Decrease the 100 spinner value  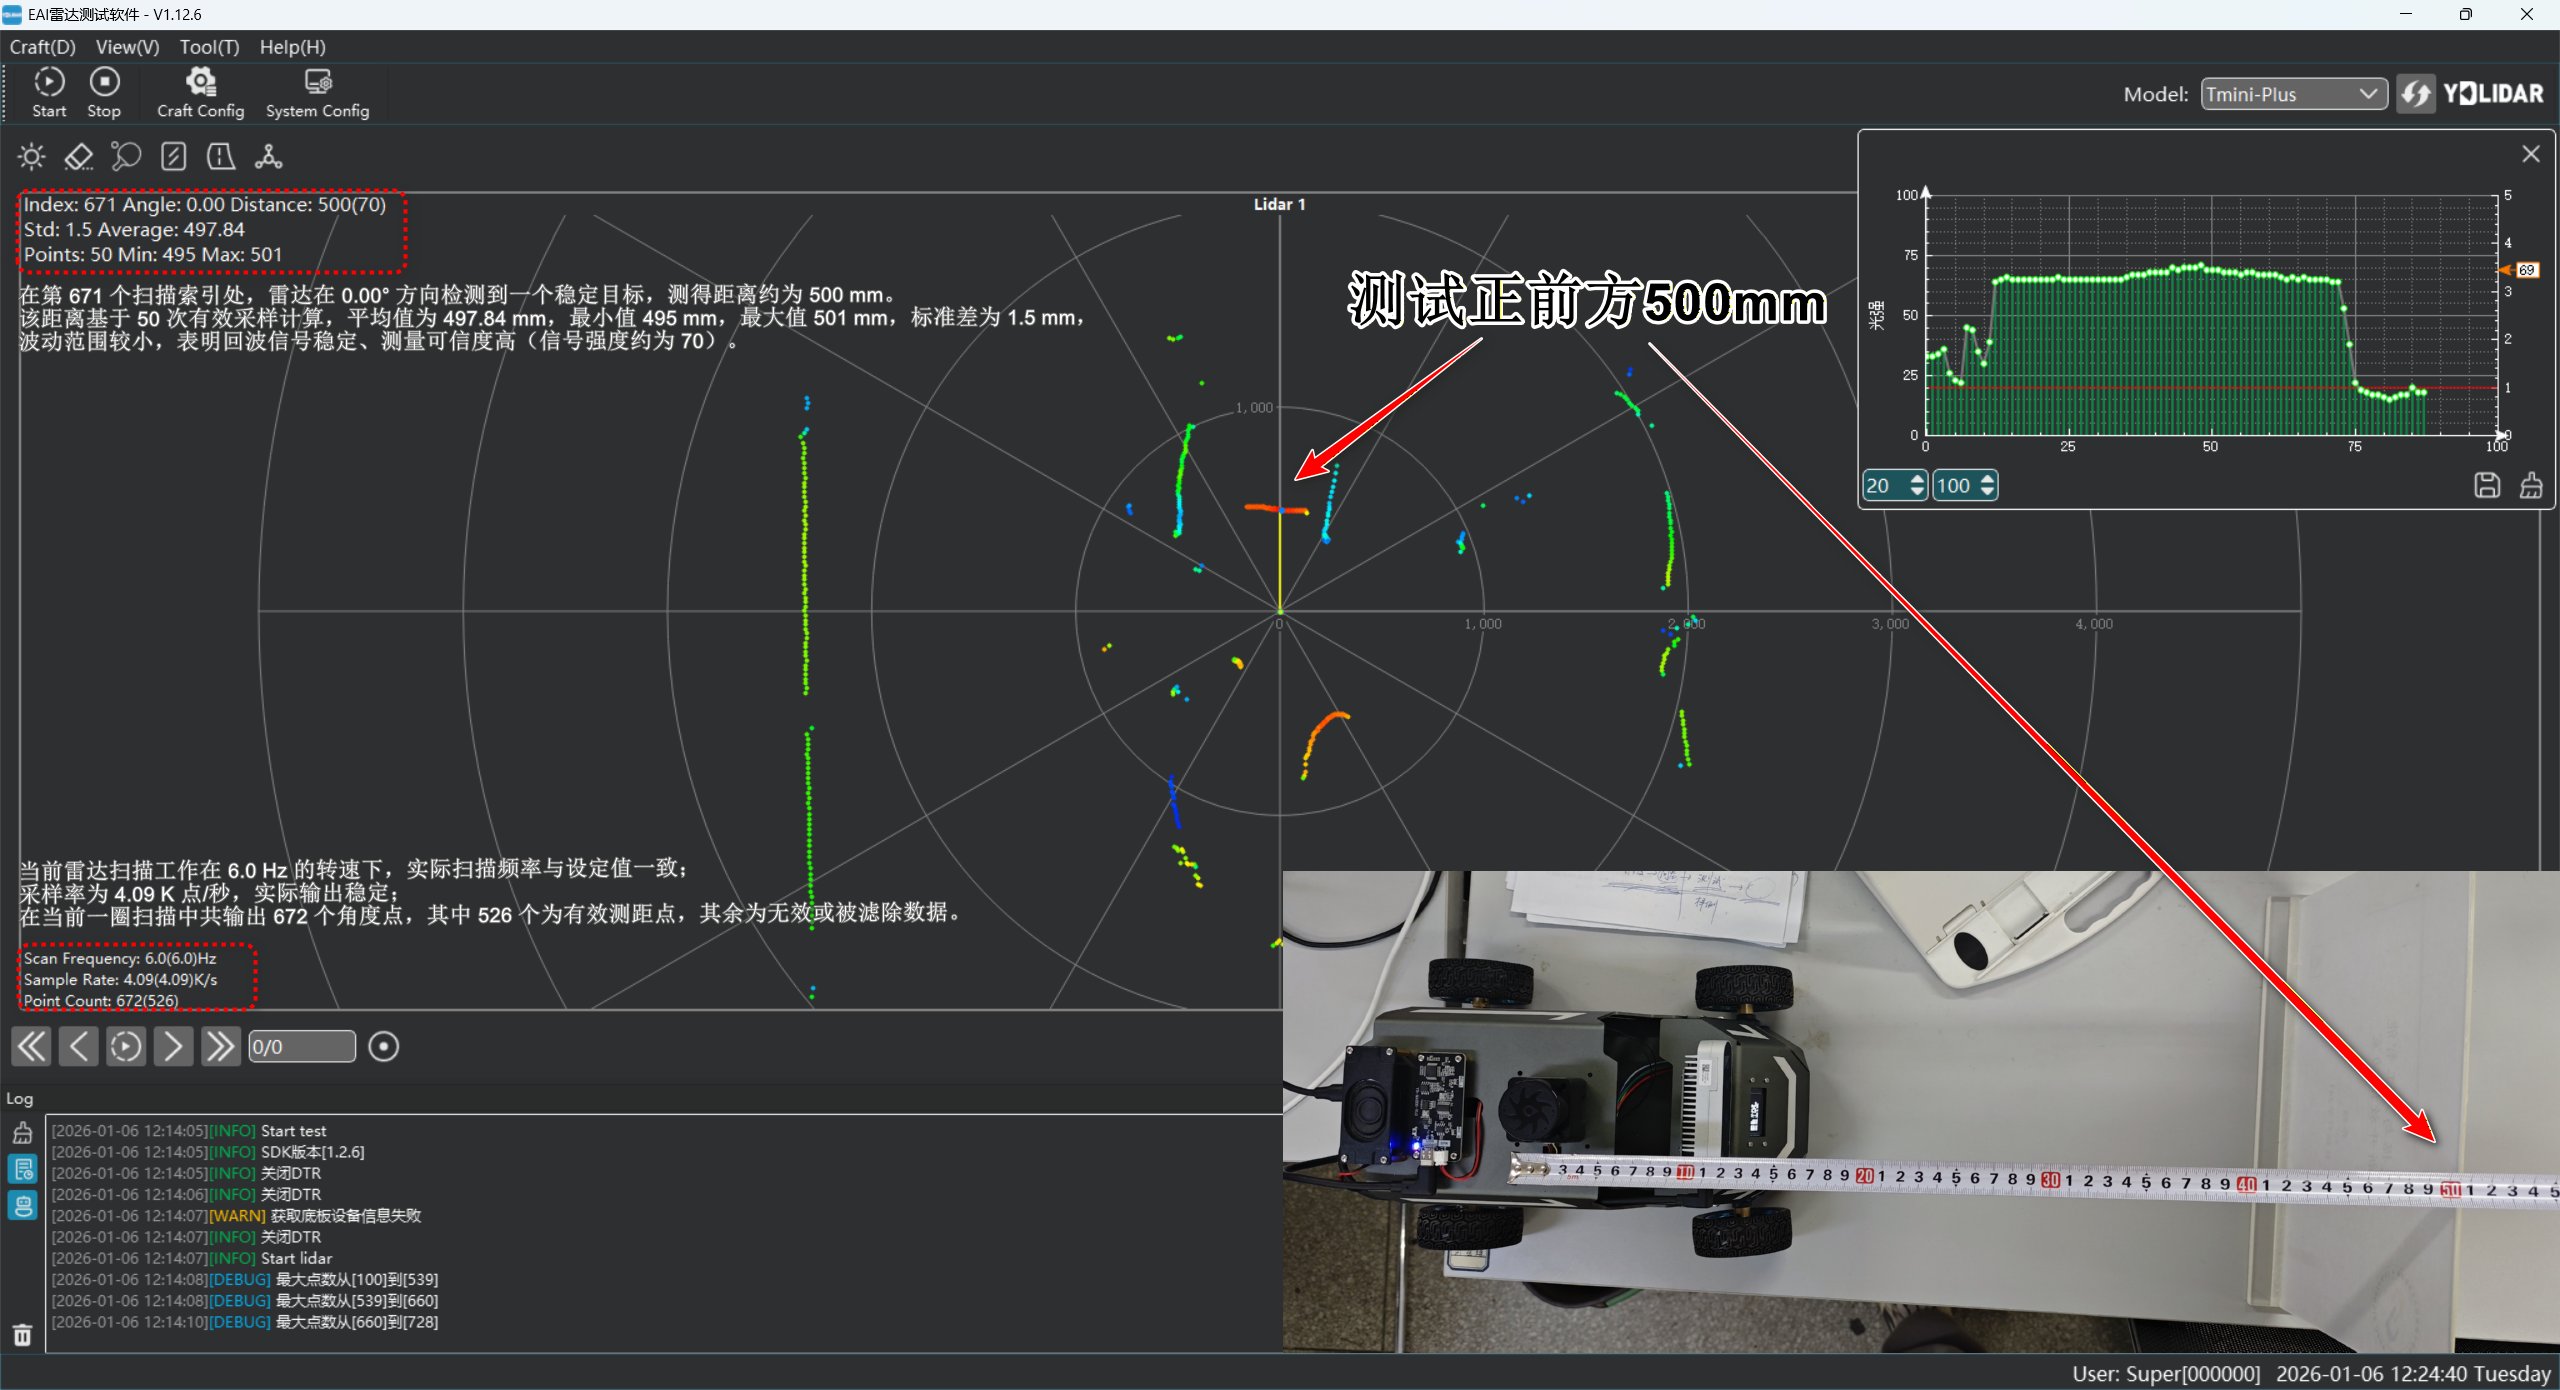1987,492
